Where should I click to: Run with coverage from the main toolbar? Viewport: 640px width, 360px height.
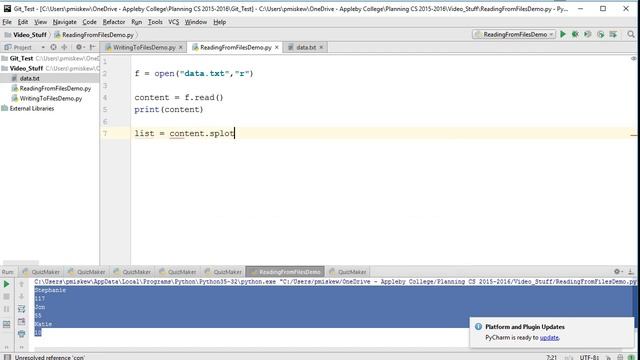pos(587,34)
